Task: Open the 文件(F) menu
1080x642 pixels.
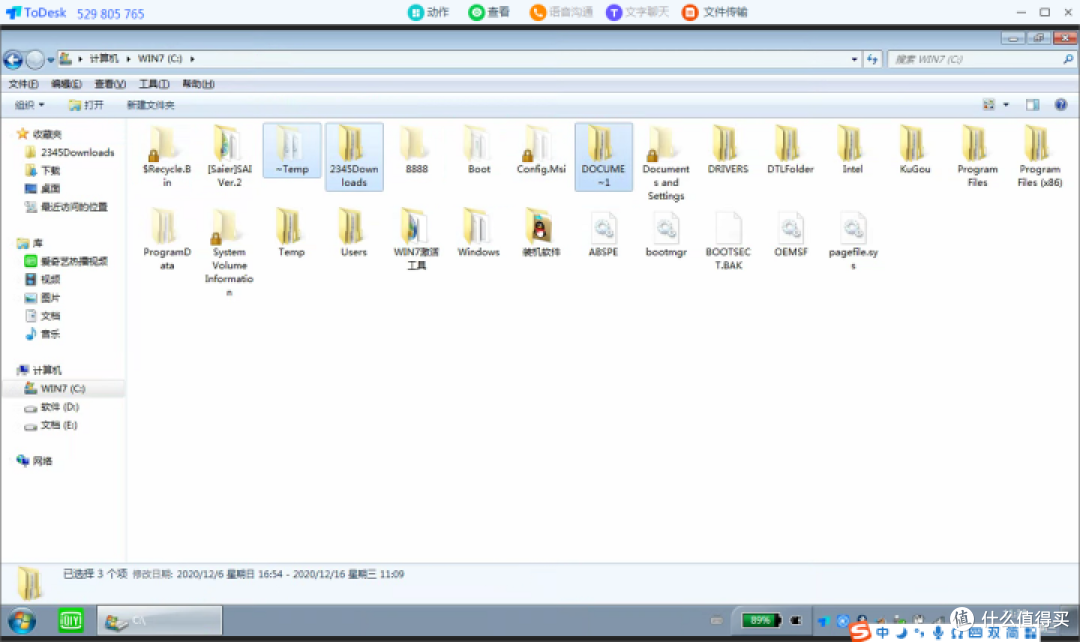Action: (x=23, y=84)
